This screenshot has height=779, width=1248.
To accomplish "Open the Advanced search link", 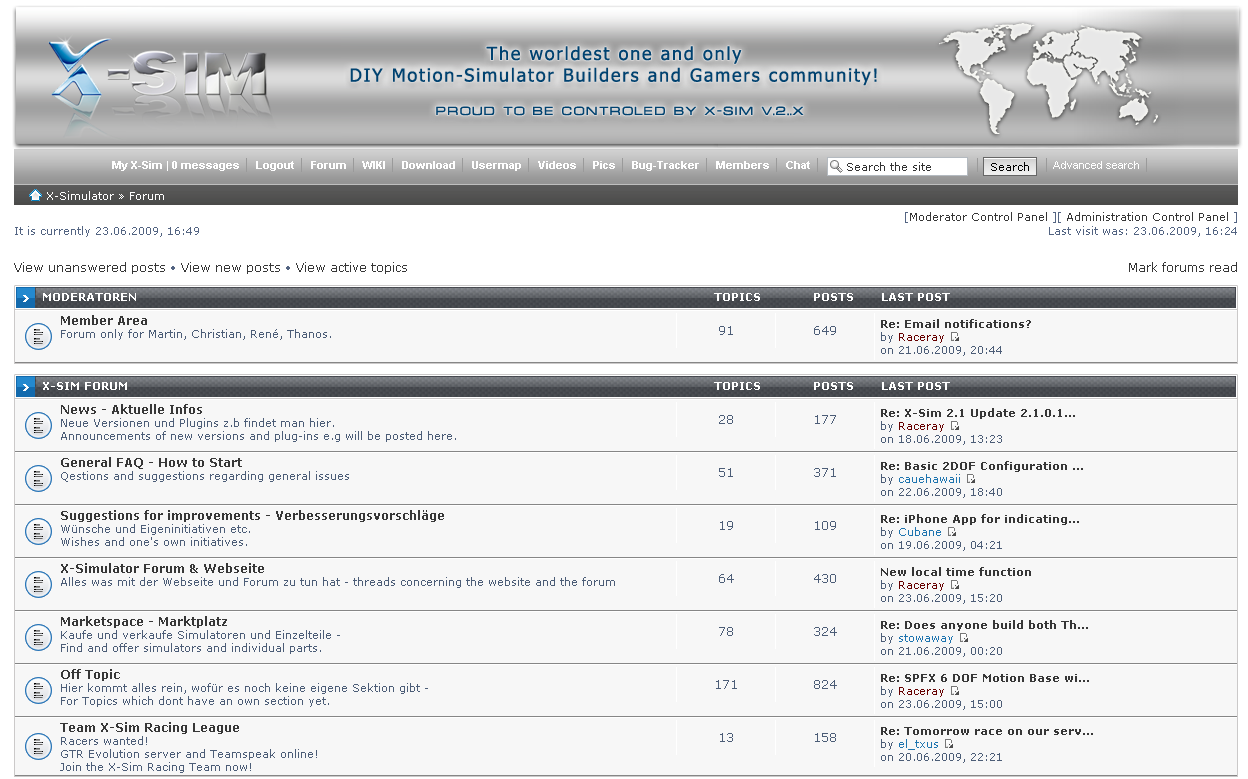I will pos(1096,165).
